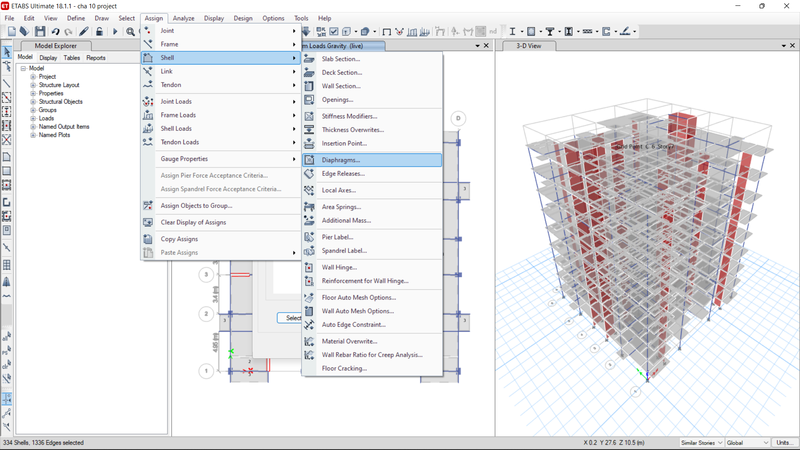
Task: Click the Lock model padlock icon
Action: (99, 32)
